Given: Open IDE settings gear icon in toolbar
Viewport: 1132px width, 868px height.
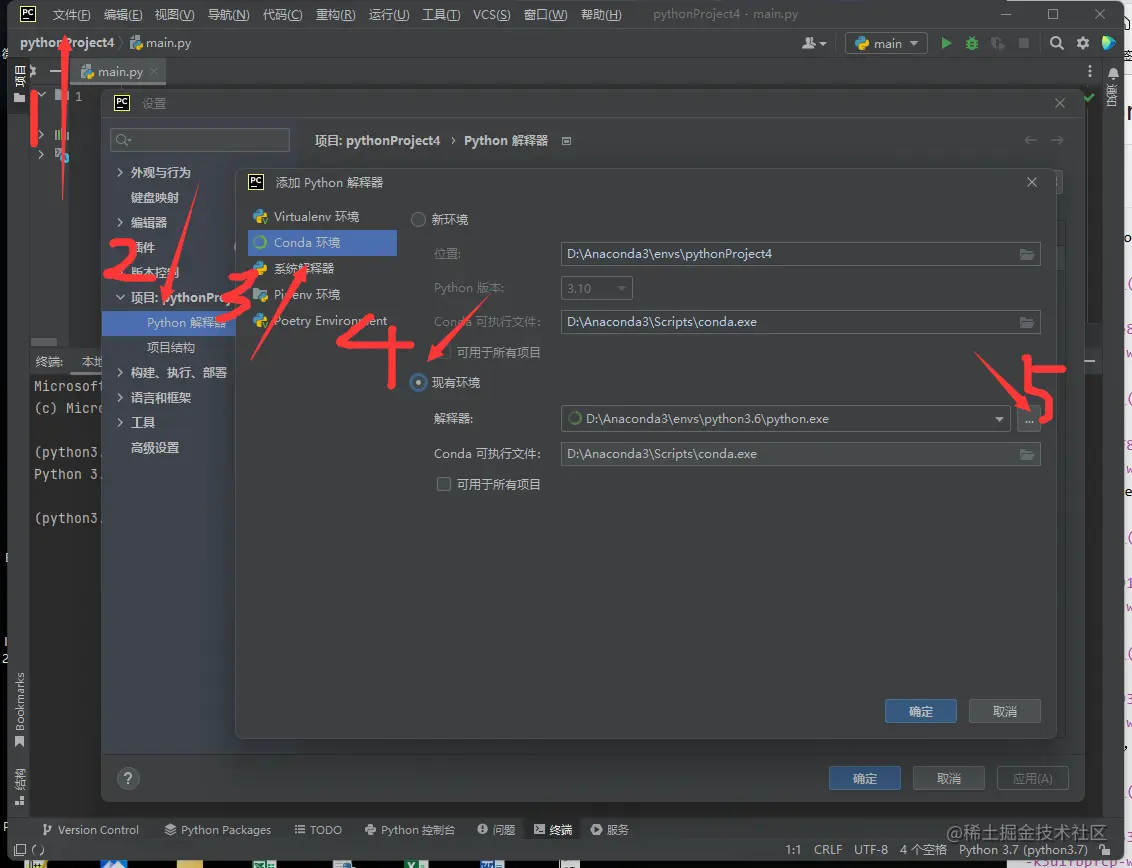Looking at the screenshot, I should point(1082,43).
